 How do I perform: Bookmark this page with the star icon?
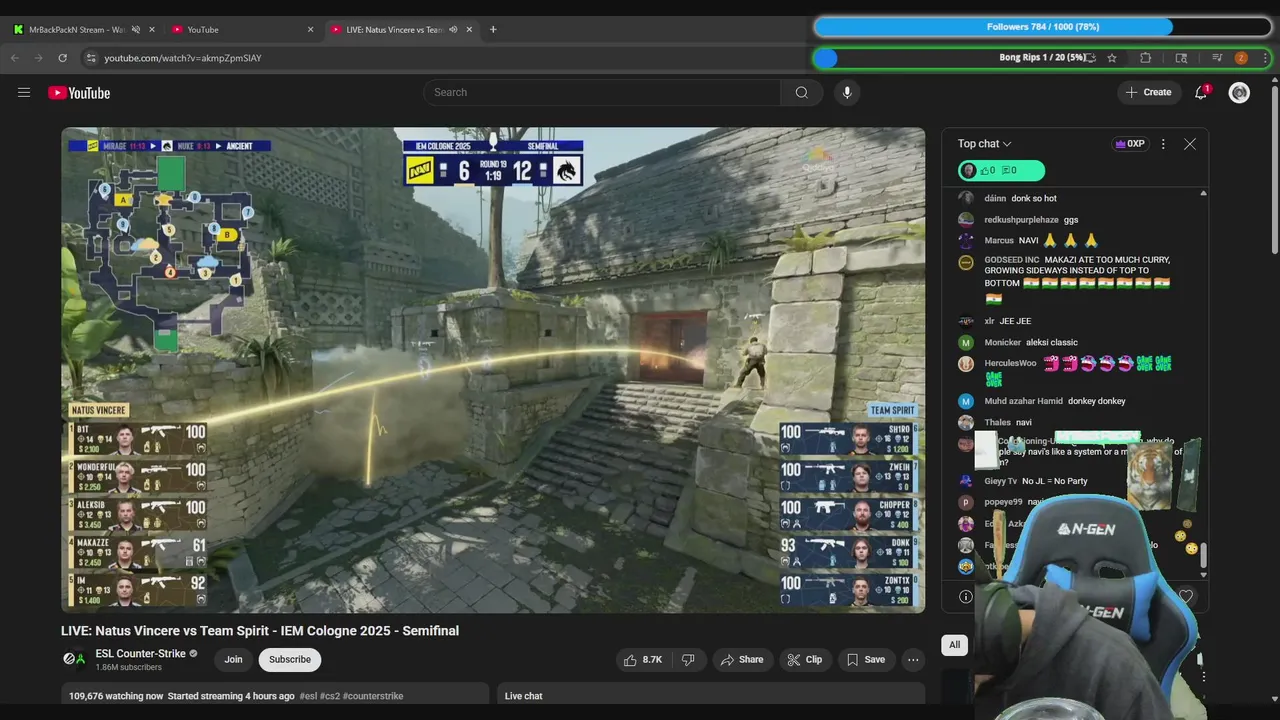click(1112, 58)
